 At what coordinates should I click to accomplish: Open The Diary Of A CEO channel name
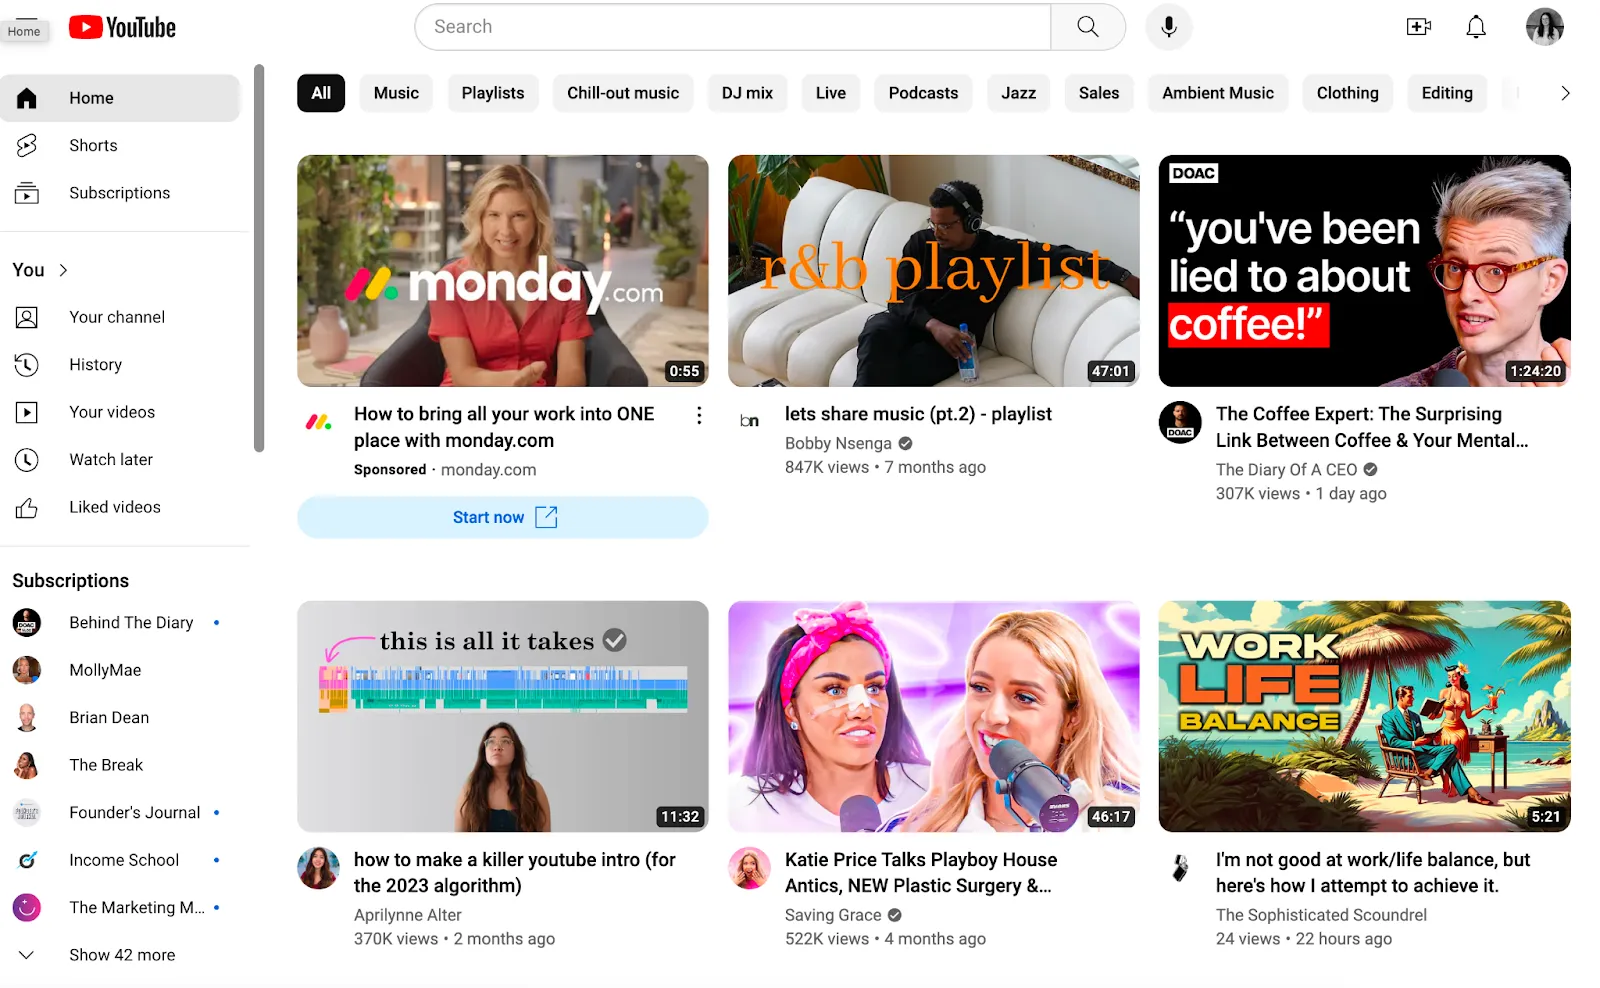click(1286, 470)
